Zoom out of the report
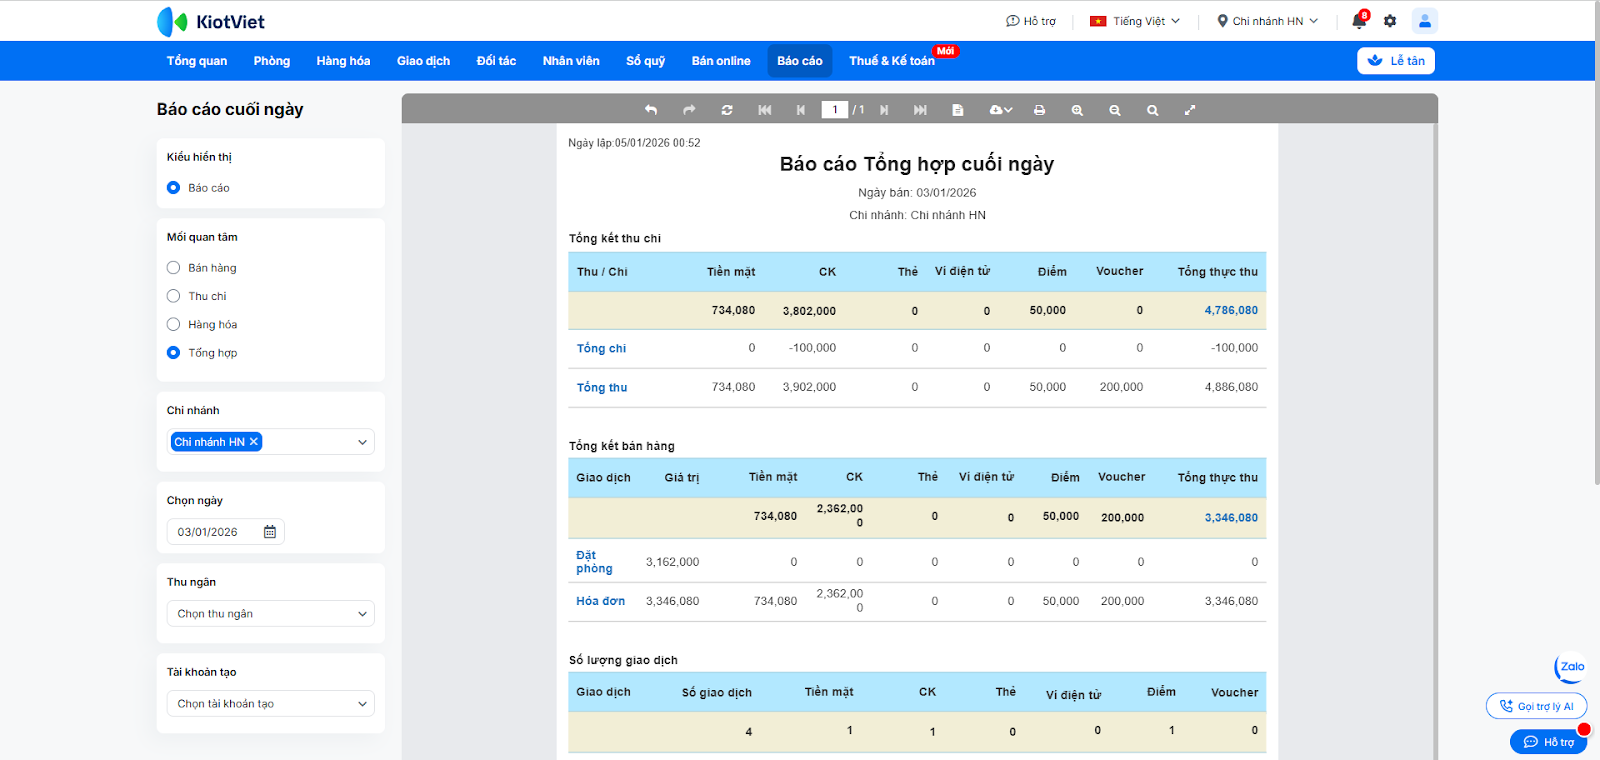This screenshot has height=760, width=1600. click(1114, 110)
